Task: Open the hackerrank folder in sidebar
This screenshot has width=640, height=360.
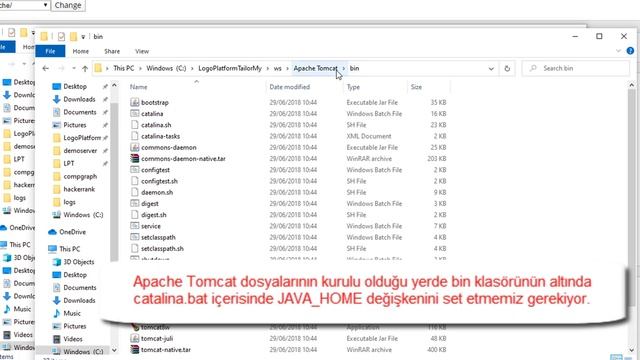Action: (x=79, y=189)
